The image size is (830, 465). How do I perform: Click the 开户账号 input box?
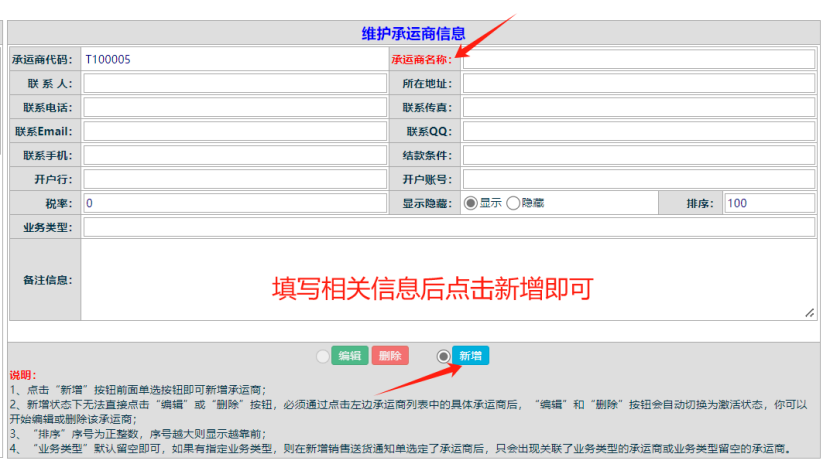[x=638, y=179]
